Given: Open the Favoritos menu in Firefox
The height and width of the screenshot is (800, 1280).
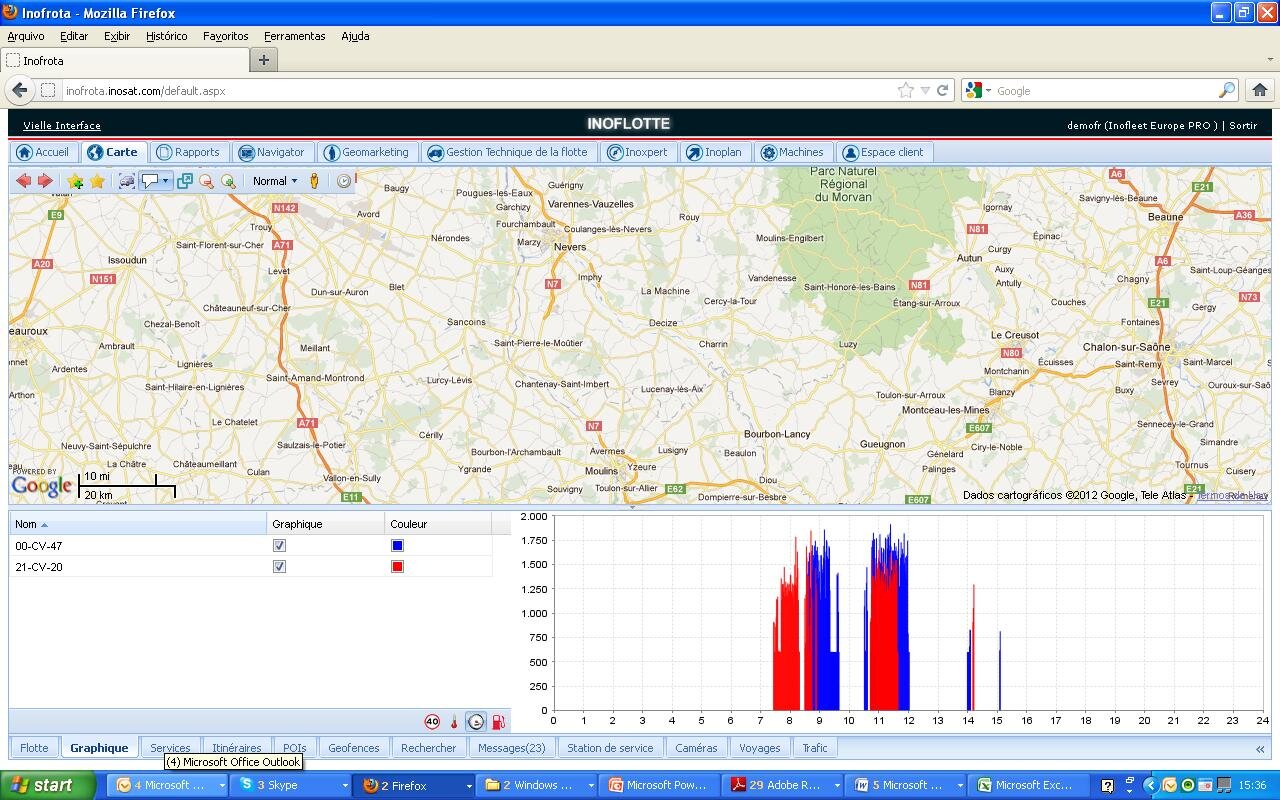Looking at the screenshot, I should (226, 36).
